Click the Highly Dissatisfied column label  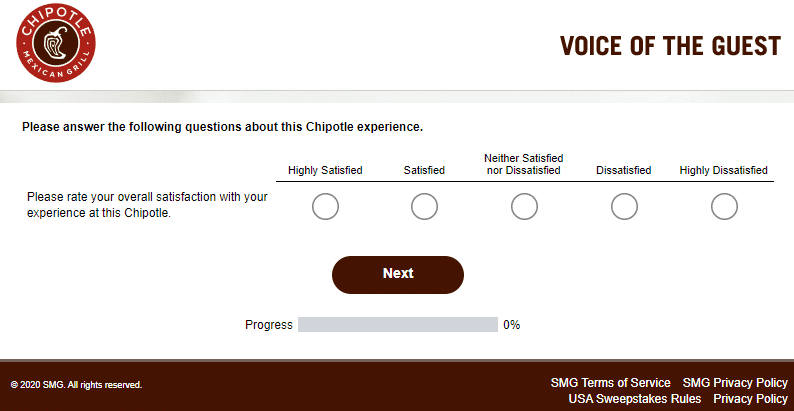[724, 171]
